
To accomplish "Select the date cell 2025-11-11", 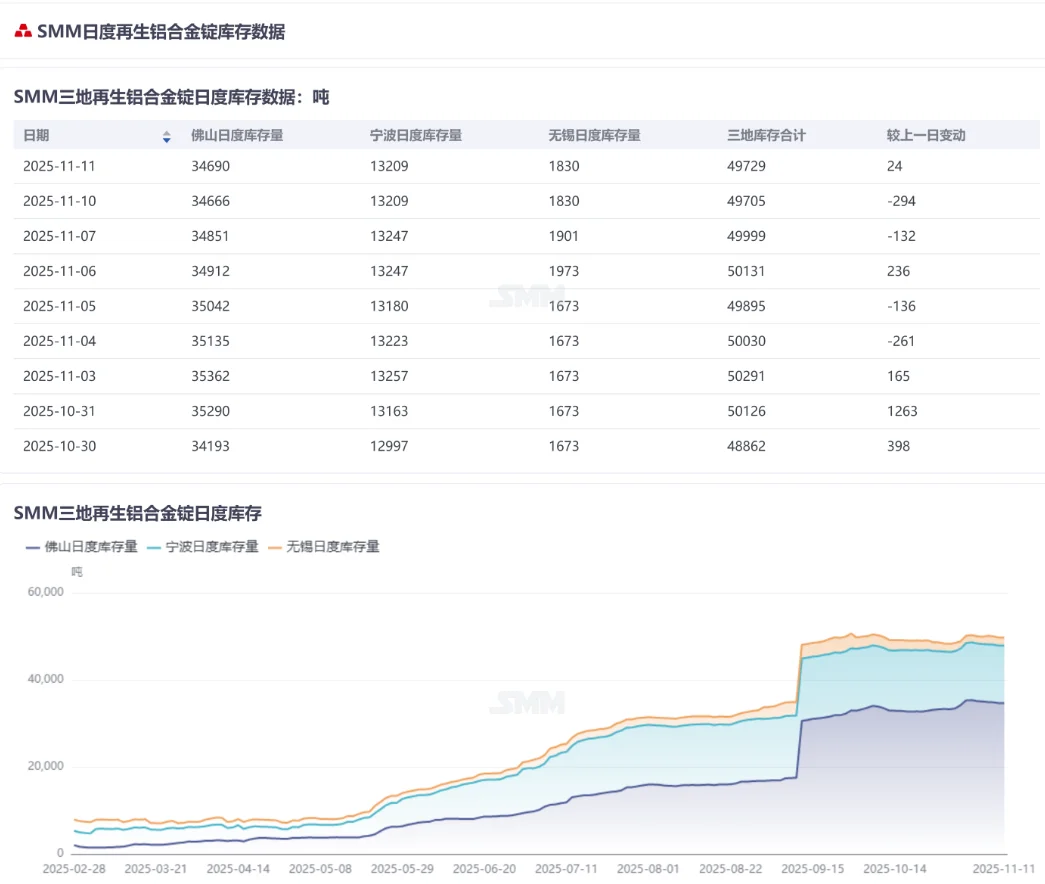I will (59, 166).
